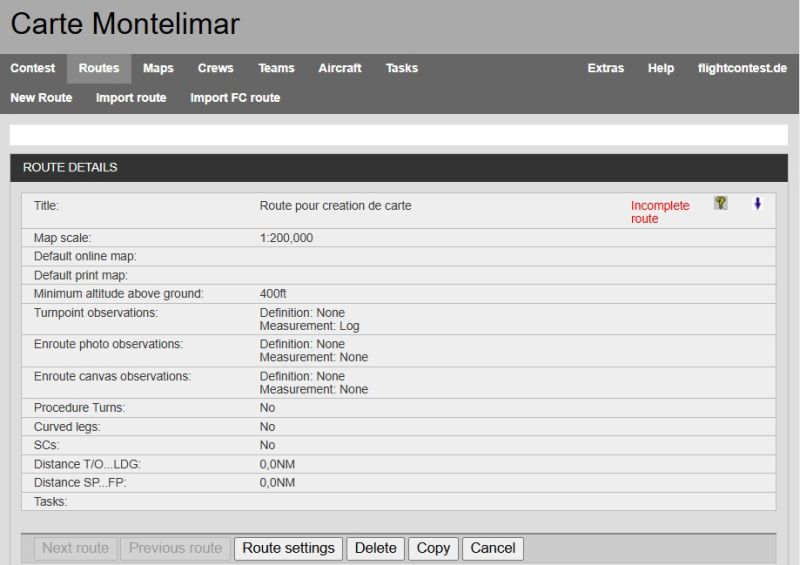Viewport: 800px width, 565px height.
Task: Open the Maps menu
Action: (158, 68)
